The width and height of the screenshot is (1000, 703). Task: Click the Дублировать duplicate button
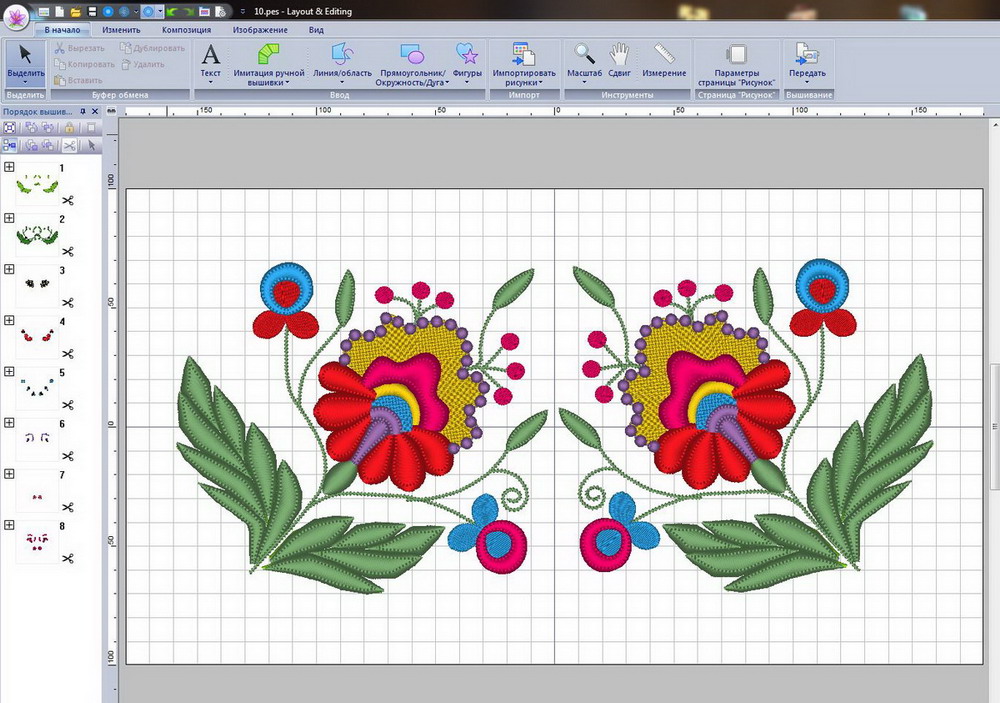pyautogui.click(x=152, y=48)
